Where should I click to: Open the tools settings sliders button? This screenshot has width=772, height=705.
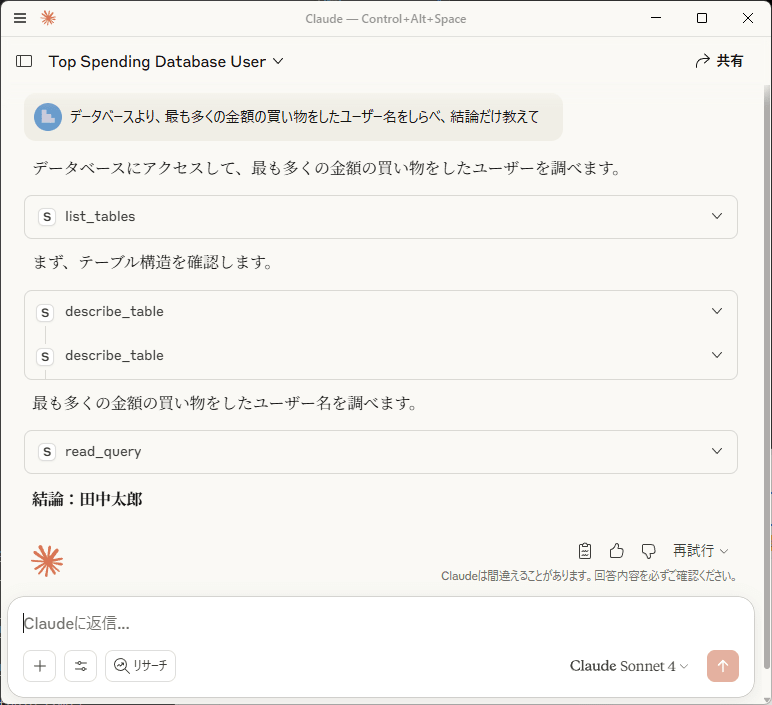click(81, 666)
